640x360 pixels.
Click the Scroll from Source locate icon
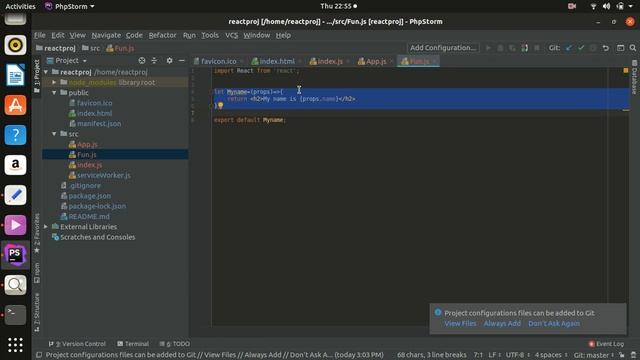click(142, 60)
